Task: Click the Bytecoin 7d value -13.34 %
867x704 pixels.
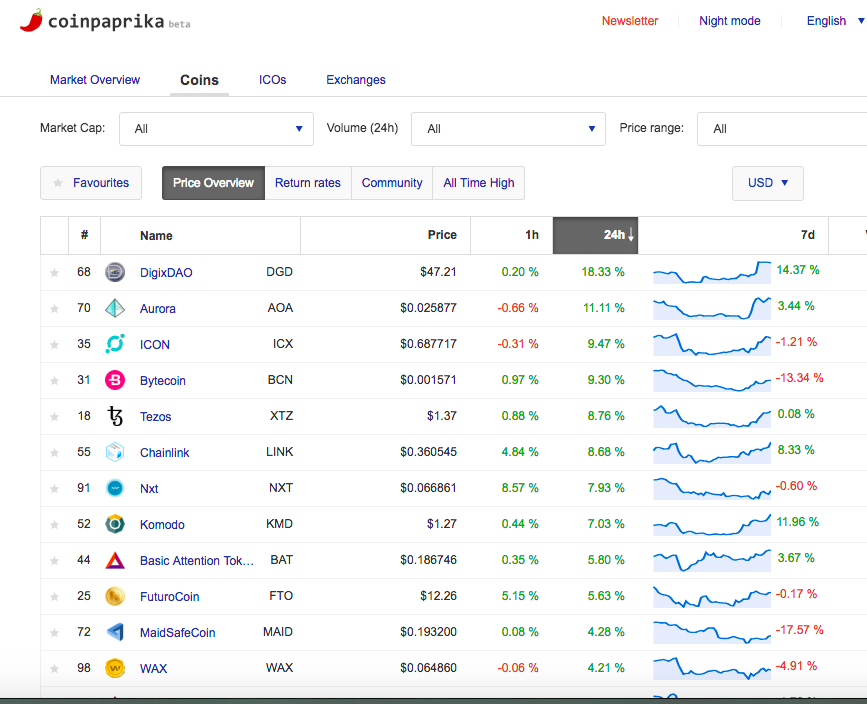Action: click(x=799, y=378)
